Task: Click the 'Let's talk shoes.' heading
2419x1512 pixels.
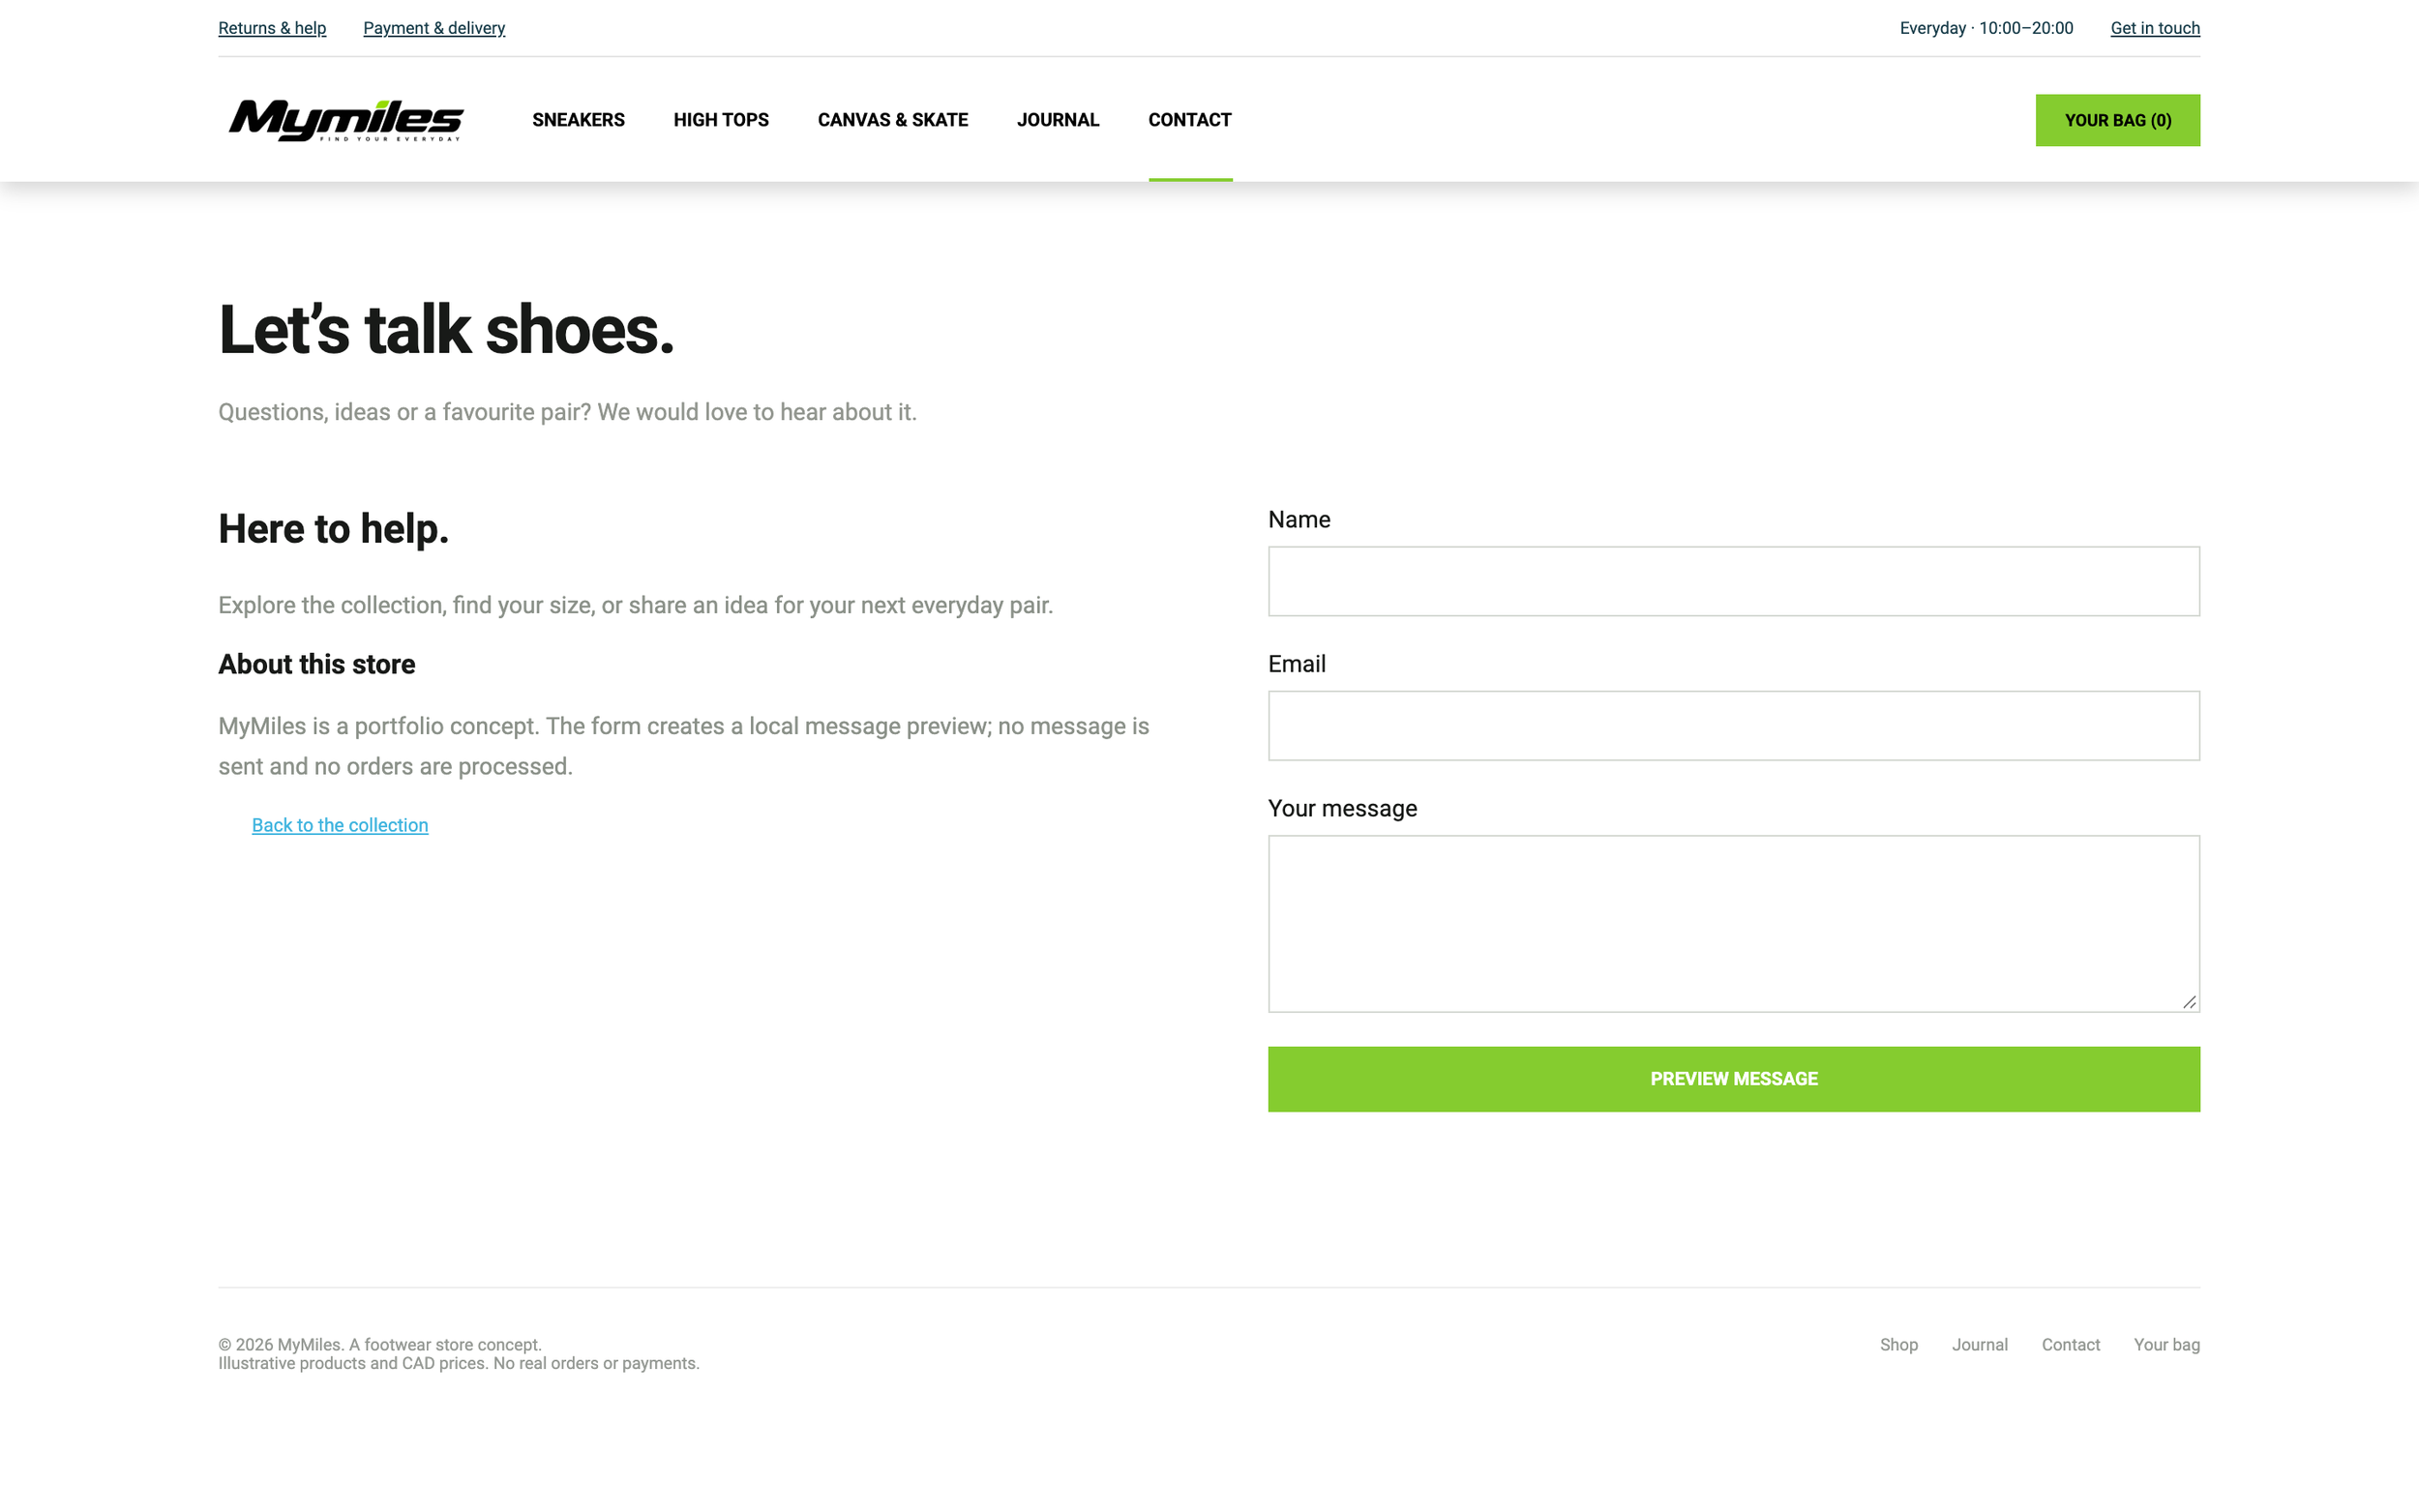Action: click(x=446, y=330)
